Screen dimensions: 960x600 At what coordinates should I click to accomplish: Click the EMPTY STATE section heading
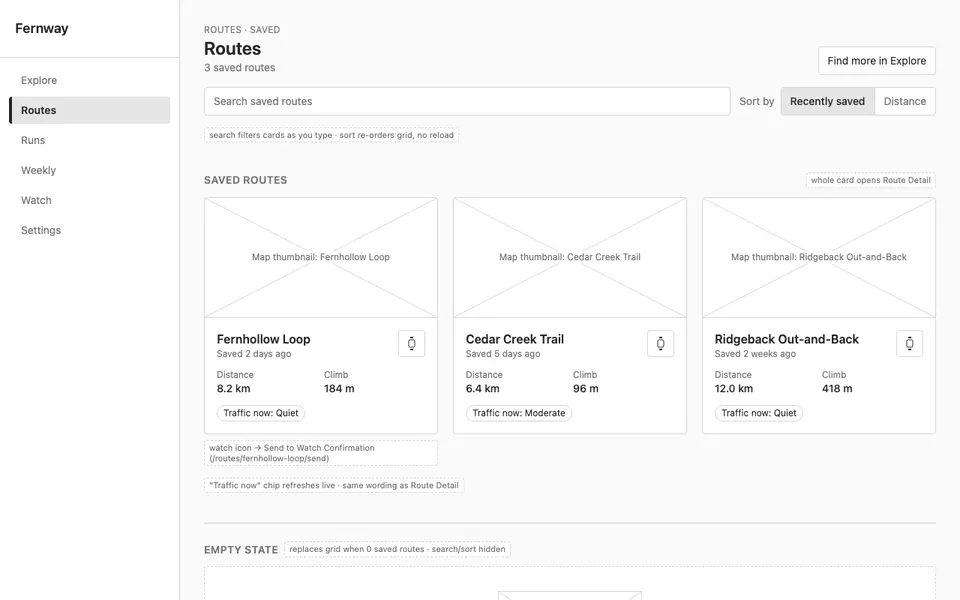[241, 550]
